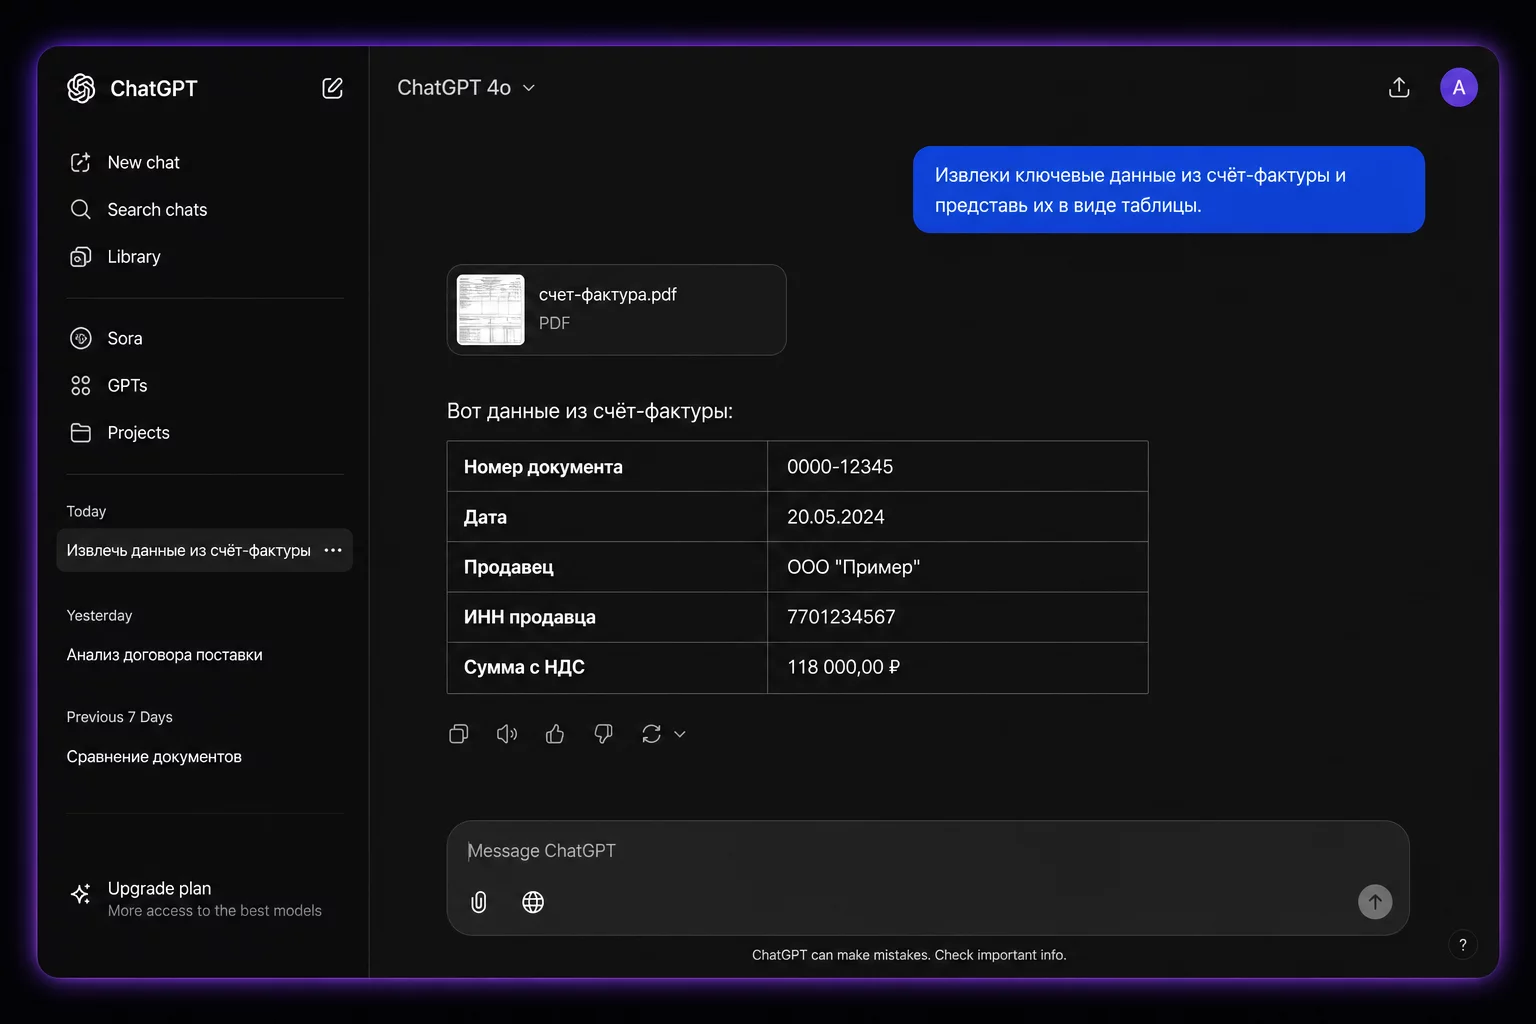Click the Upgrade plan sparkle icon
1536x1024 pixels.
click(x=81, y=894)
